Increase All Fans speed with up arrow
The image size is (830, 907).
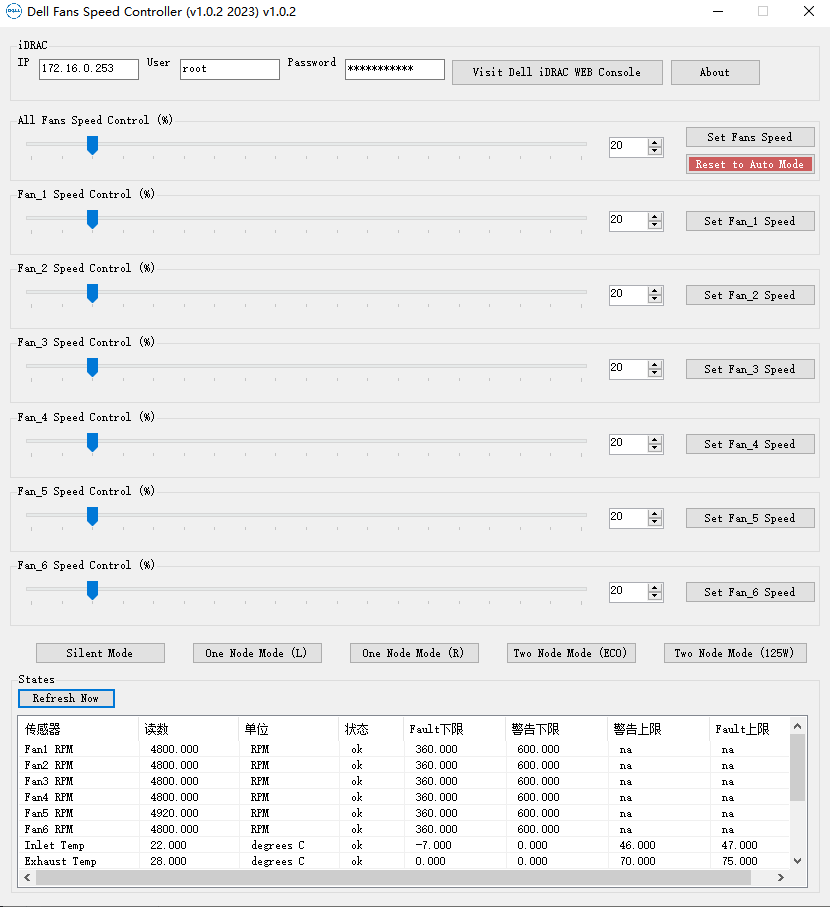pyautogui.click(x=655, y=142)
